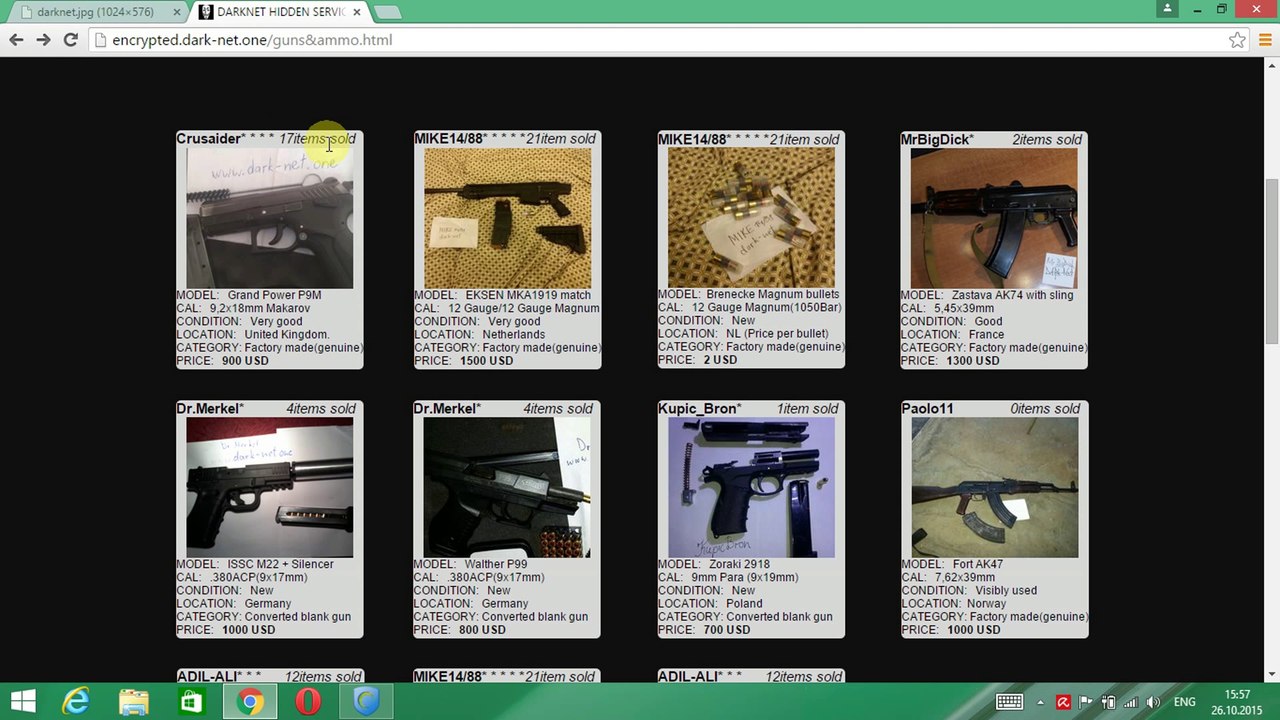Open the blue shield app on taskbar
Viewport: 1280px width, 720px height.
click(365, 701)
